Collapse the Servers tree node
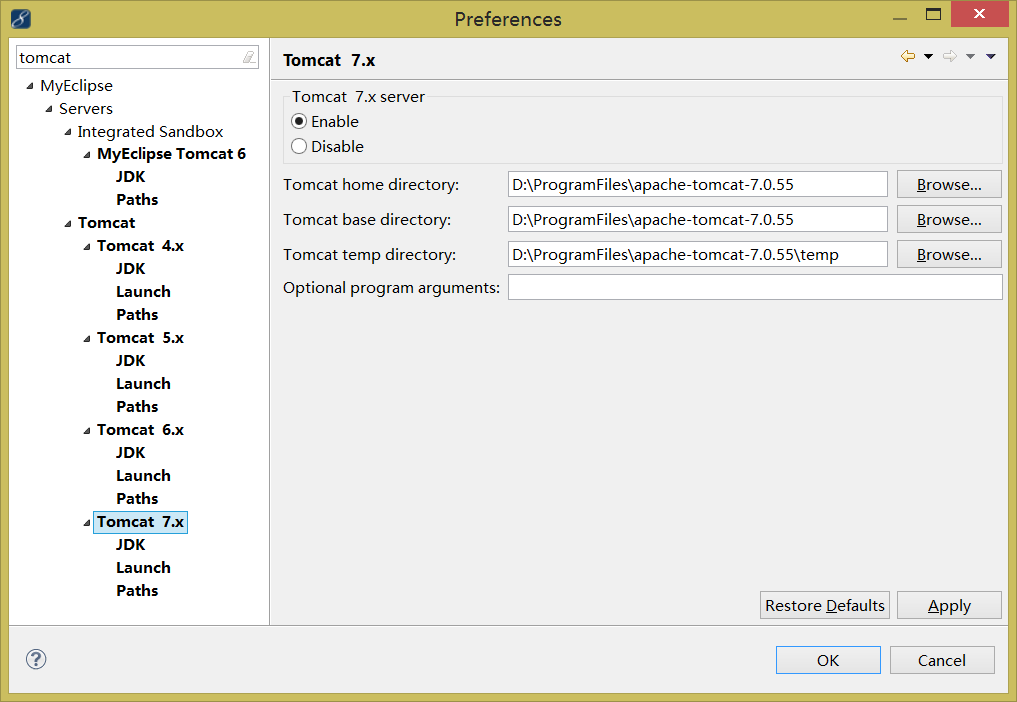This screenshot has height=702, width=1017. 49,109
